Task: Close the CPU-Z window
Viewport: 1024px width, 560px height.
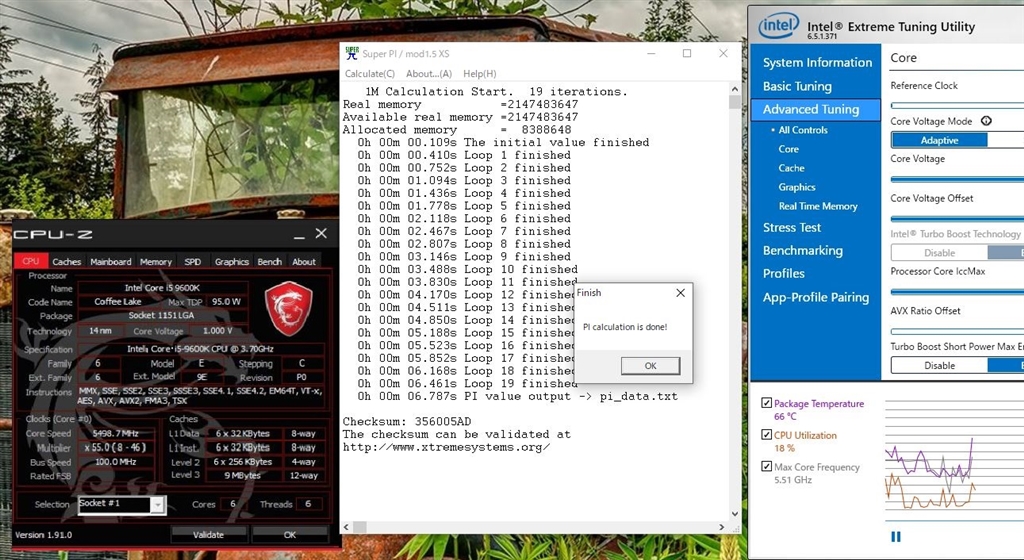Action: pyautogui.click(x=321, y=233)
